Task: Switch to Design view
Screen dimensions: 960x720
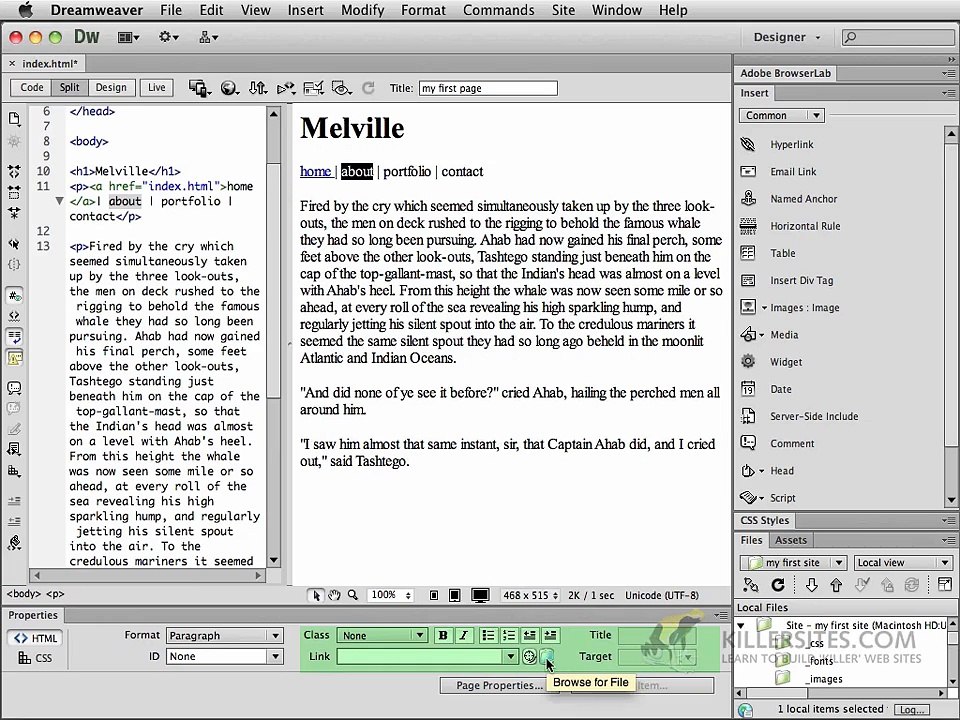Action: pyautogui.click(x=111, y=88)
